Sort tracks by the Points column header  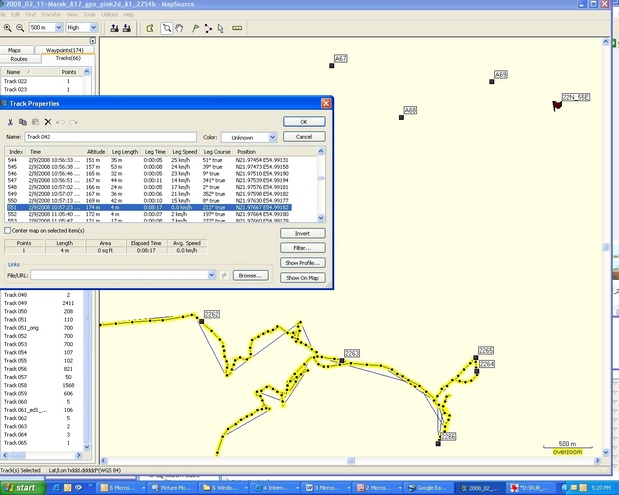coord(68,72)
